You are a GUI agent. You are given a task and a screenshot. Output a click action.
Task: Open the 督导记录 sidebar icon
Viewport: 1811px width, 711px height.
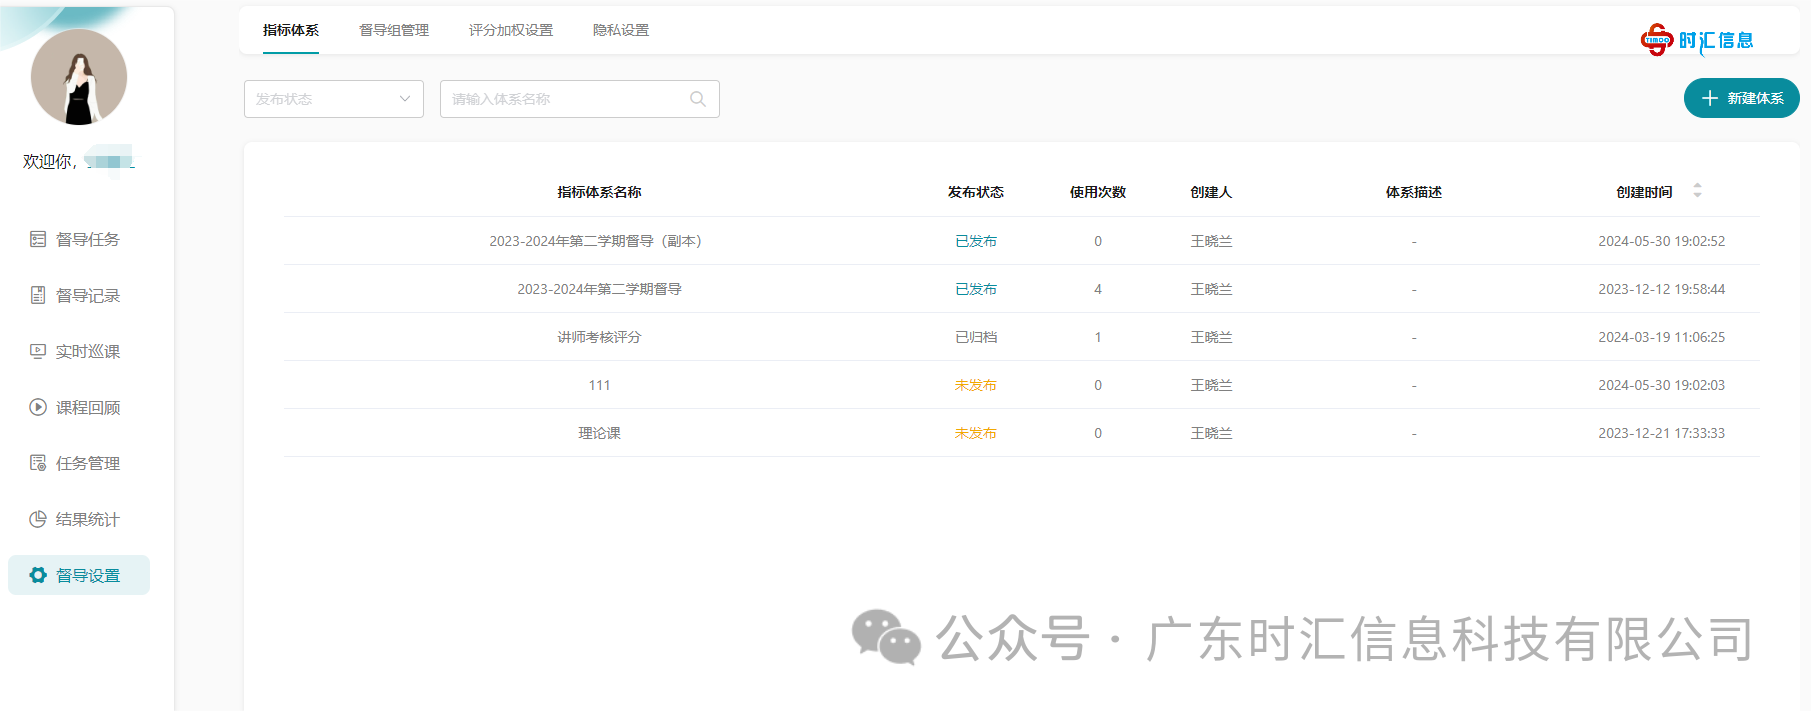tap(38, 295)
